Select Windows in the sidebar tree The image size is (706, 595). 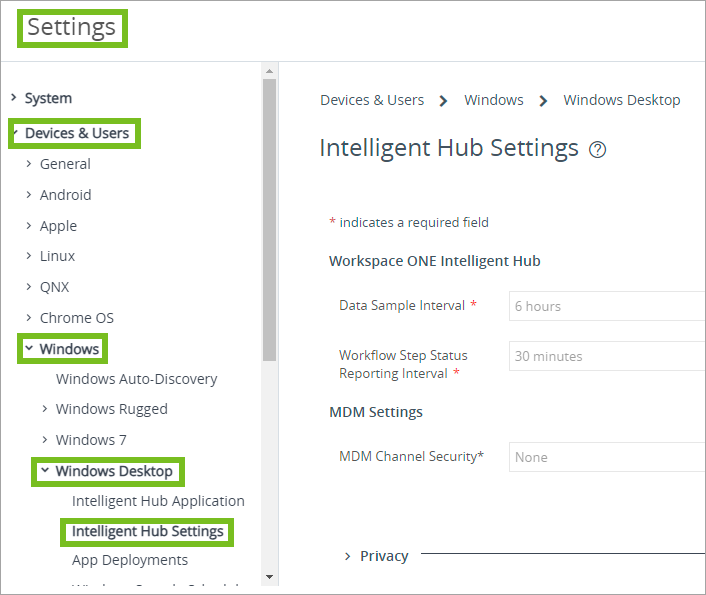(x=69, y=349)
